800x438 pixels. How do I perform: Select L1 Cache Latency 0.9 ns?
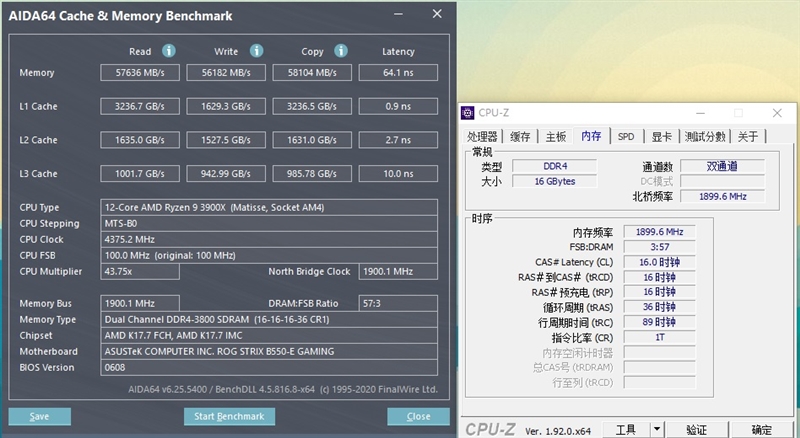click(x=398, y=106)
